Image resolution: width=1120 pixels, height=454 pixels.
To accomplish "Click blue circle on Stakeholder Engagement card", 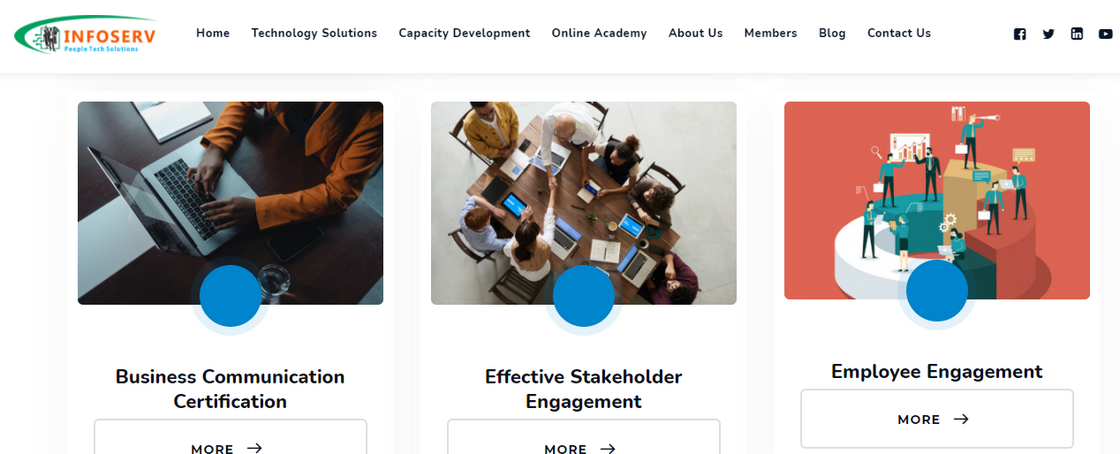I will click(583, 296).
